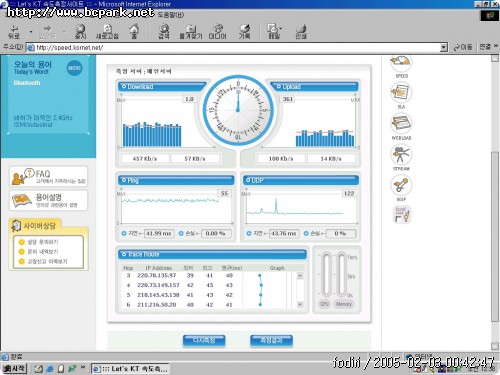
Task: Open the 상담 문의하기 link
Action: [43, 242]
